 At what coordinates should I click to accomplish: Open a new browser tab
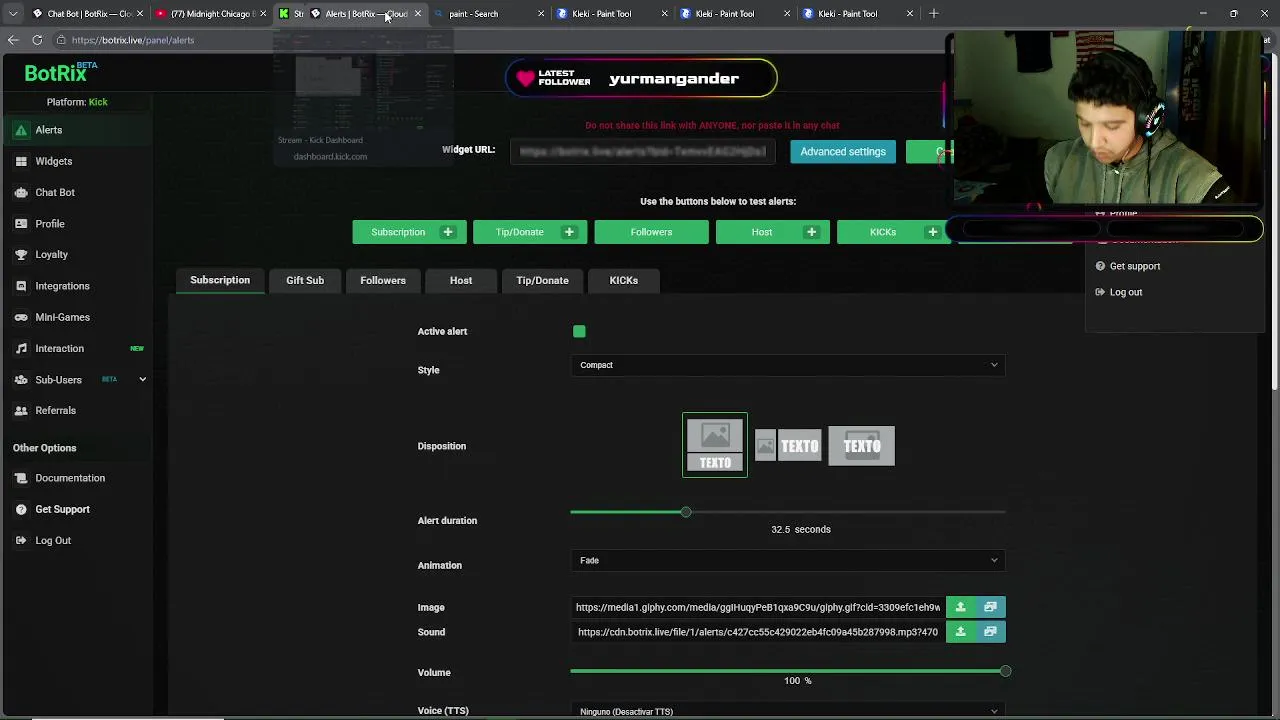[933, 13]
